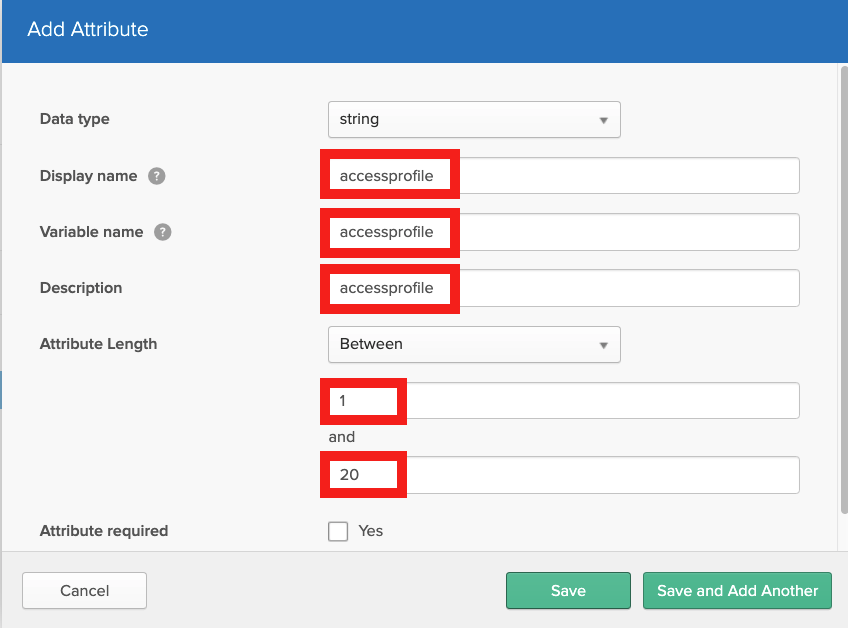
Task: Click the help icon beside Variable name
Action: point(162,232)
